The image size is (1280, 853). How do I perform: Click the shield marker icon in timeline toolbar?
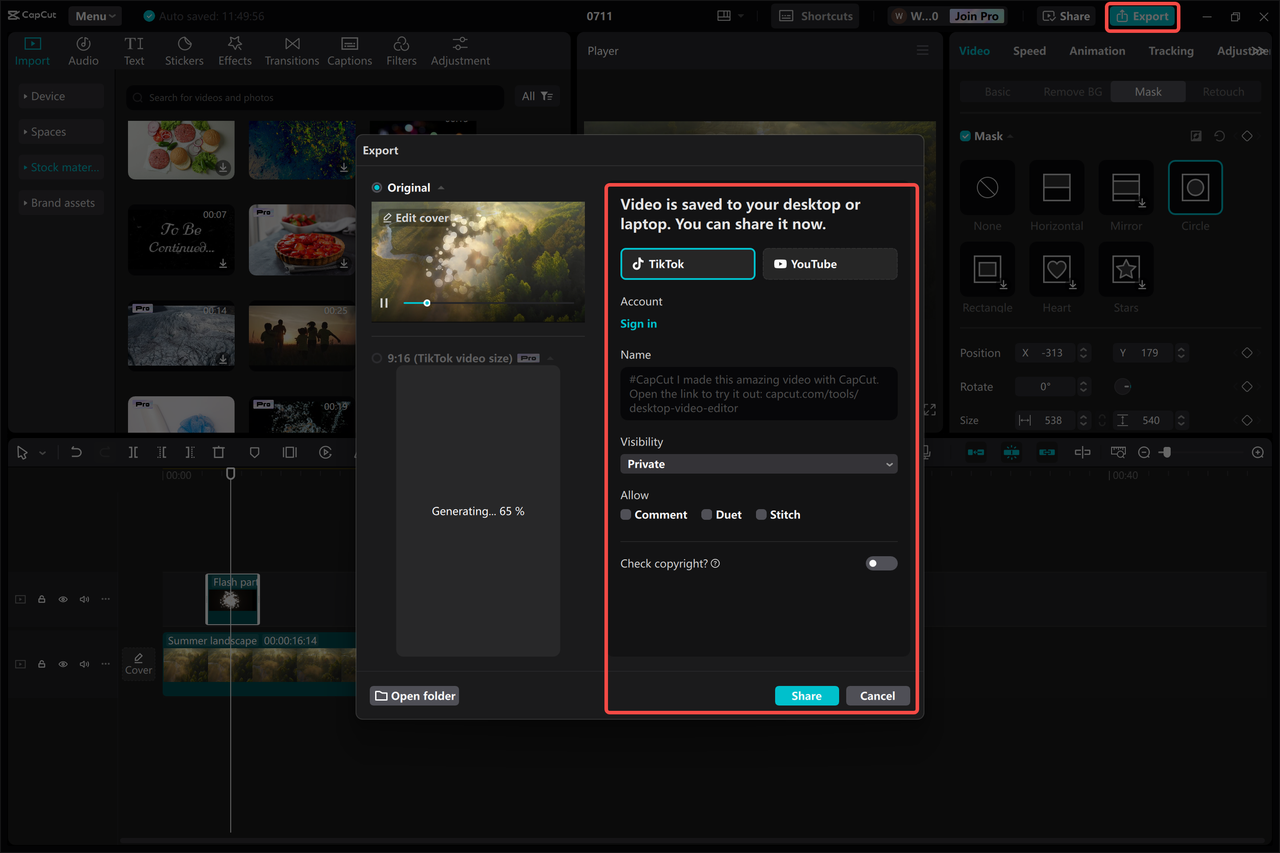pyautogui.click(x=255, y=453)
